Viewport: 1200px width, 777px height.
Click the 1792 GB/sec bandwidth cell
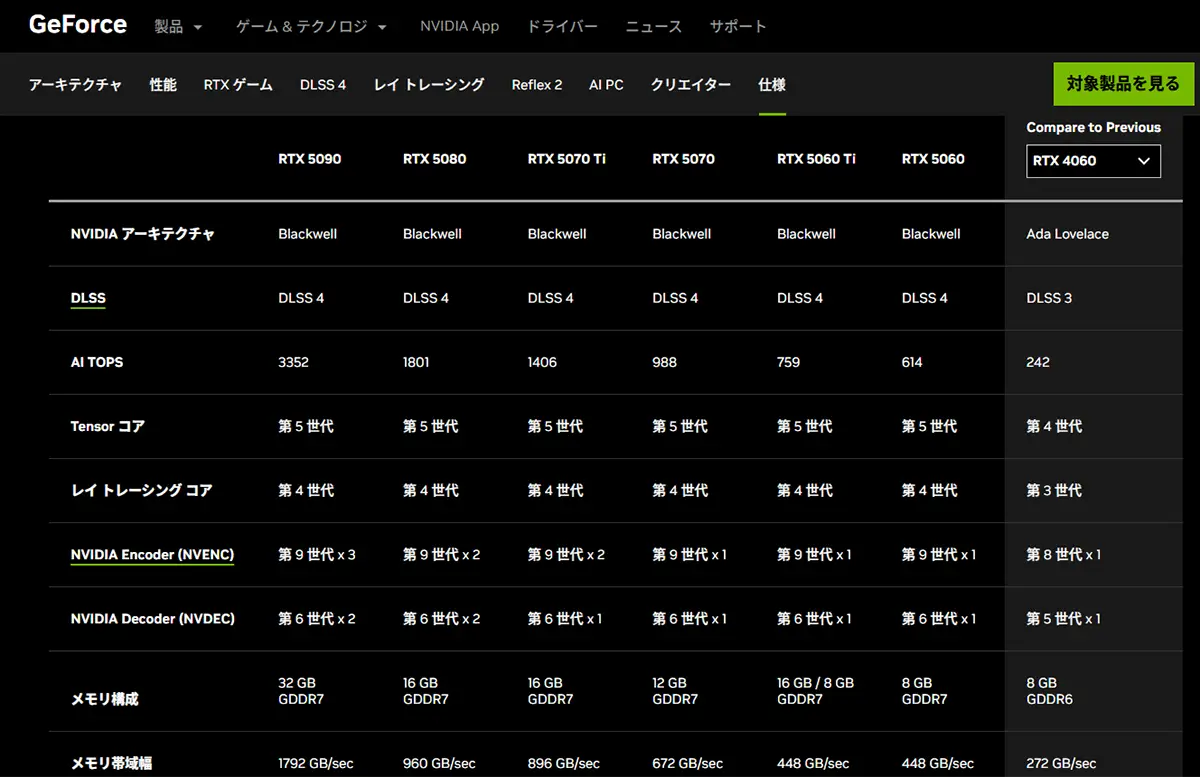pos(316,763)
